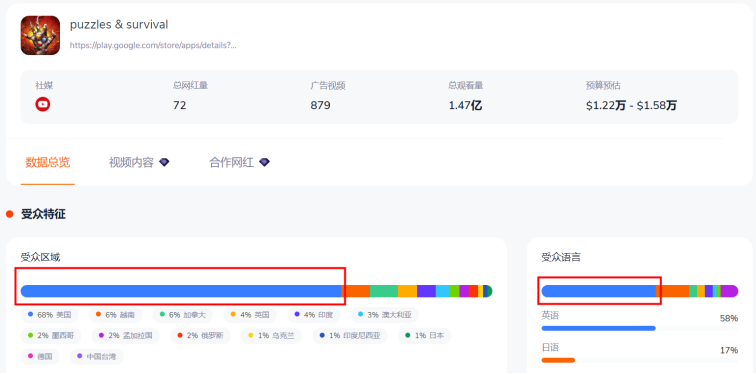
Task: Select the 1% 印度尼西亚 legend chip
Action: 350,335
